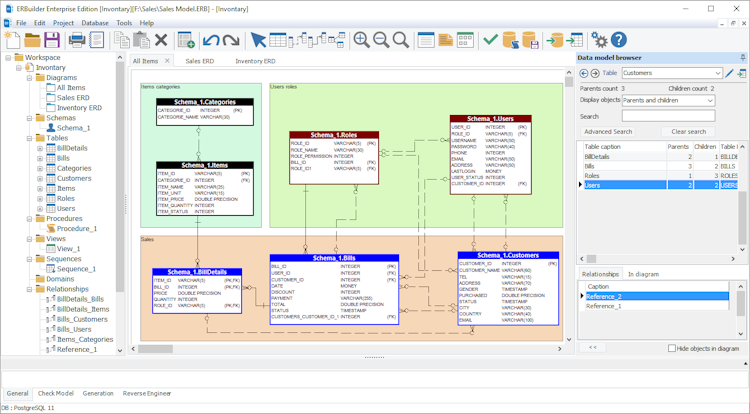Open help with the question mark icon

(618, 40)
